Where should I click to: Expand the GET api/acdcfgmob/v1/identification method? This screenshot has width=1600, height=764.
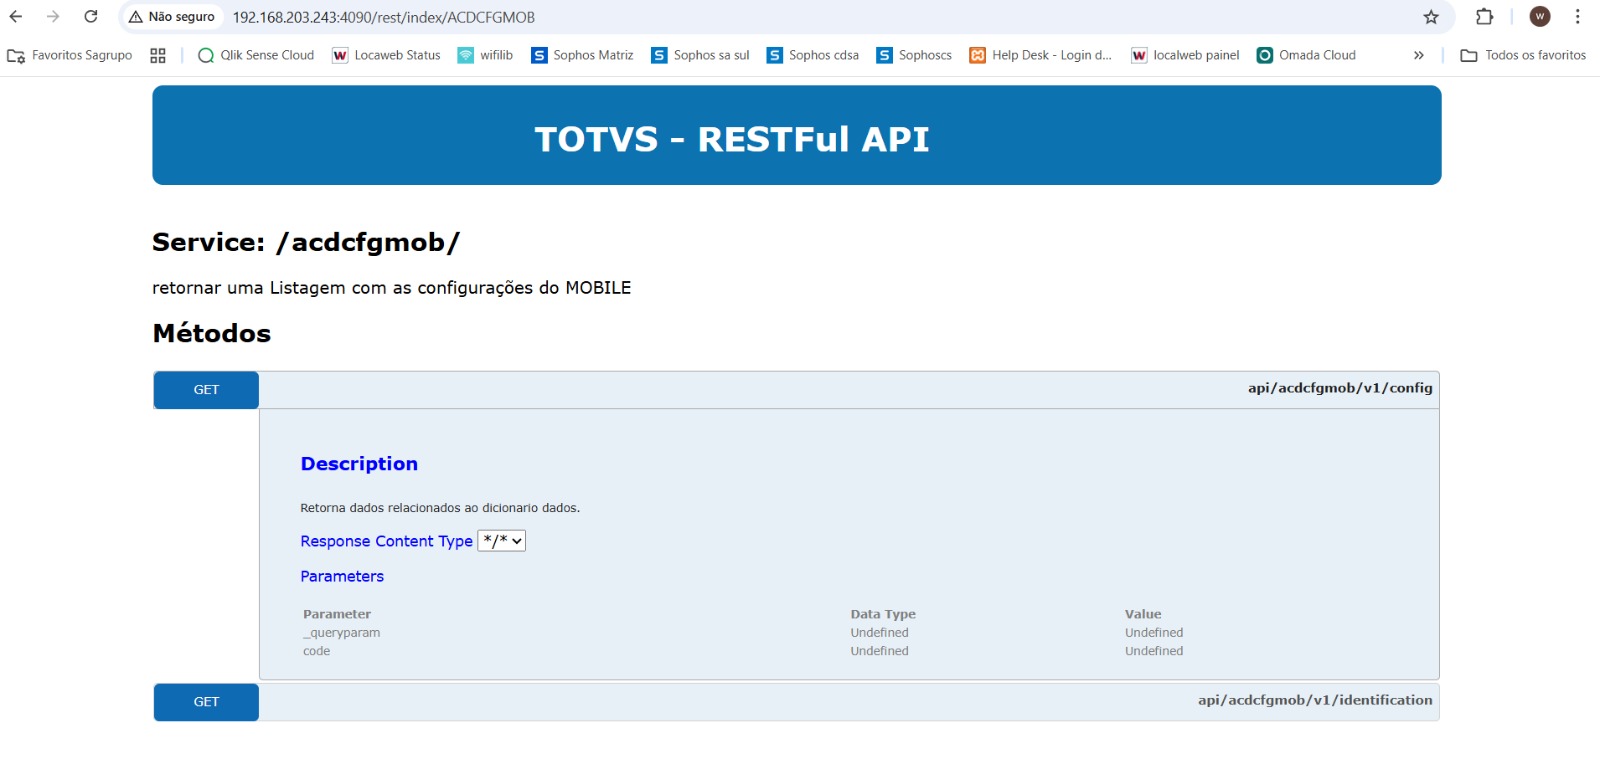click(206, 702)
